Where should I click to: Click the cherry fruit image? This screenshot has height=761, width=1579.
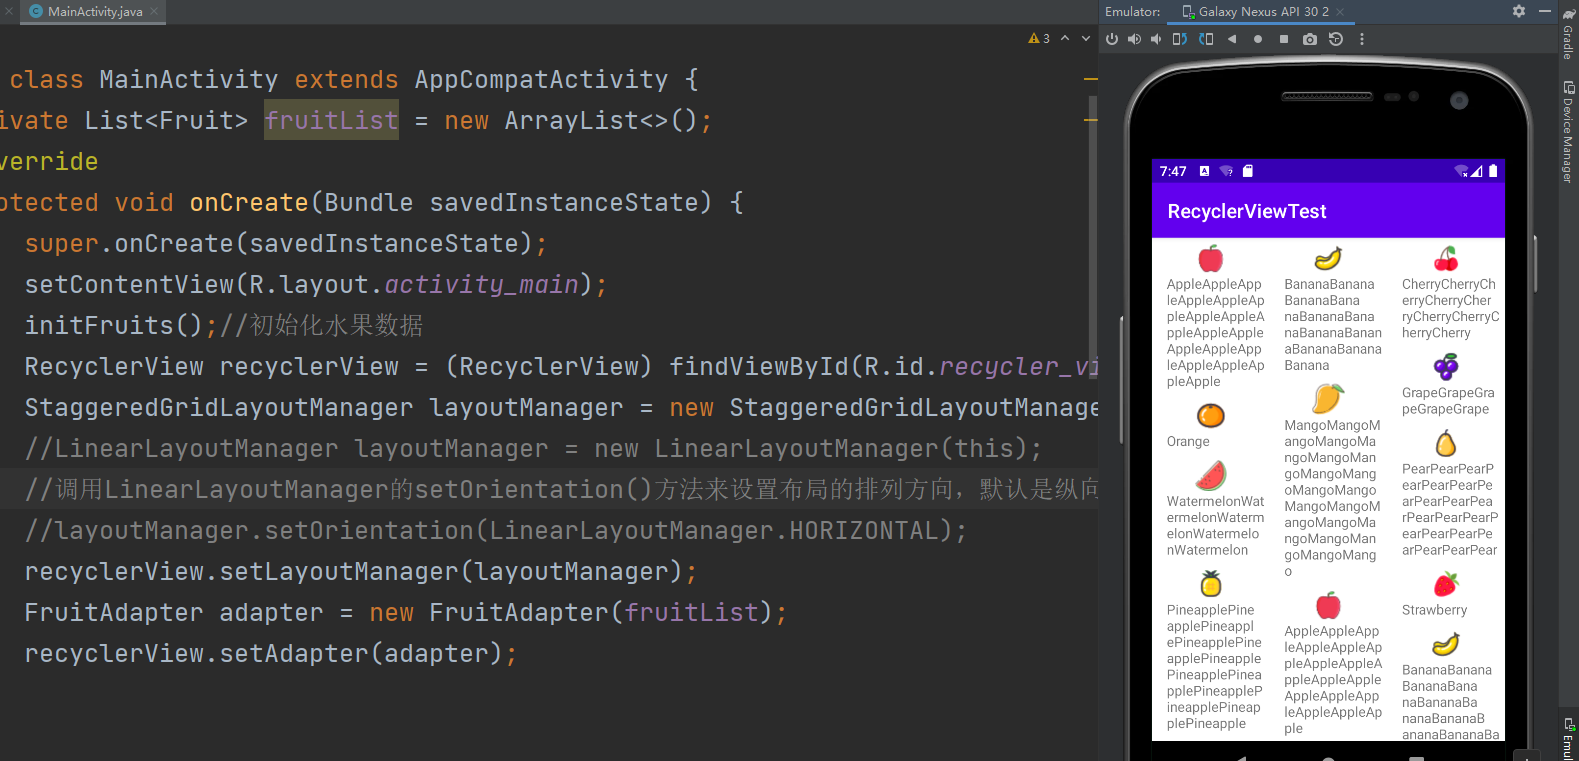coord(1446,259)
